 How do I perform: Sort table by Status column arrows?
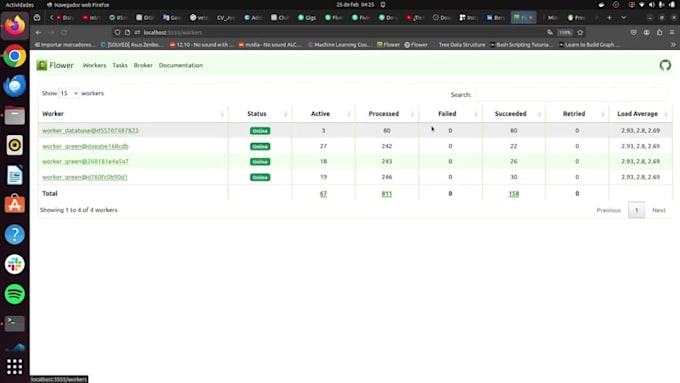pos(285,114)
